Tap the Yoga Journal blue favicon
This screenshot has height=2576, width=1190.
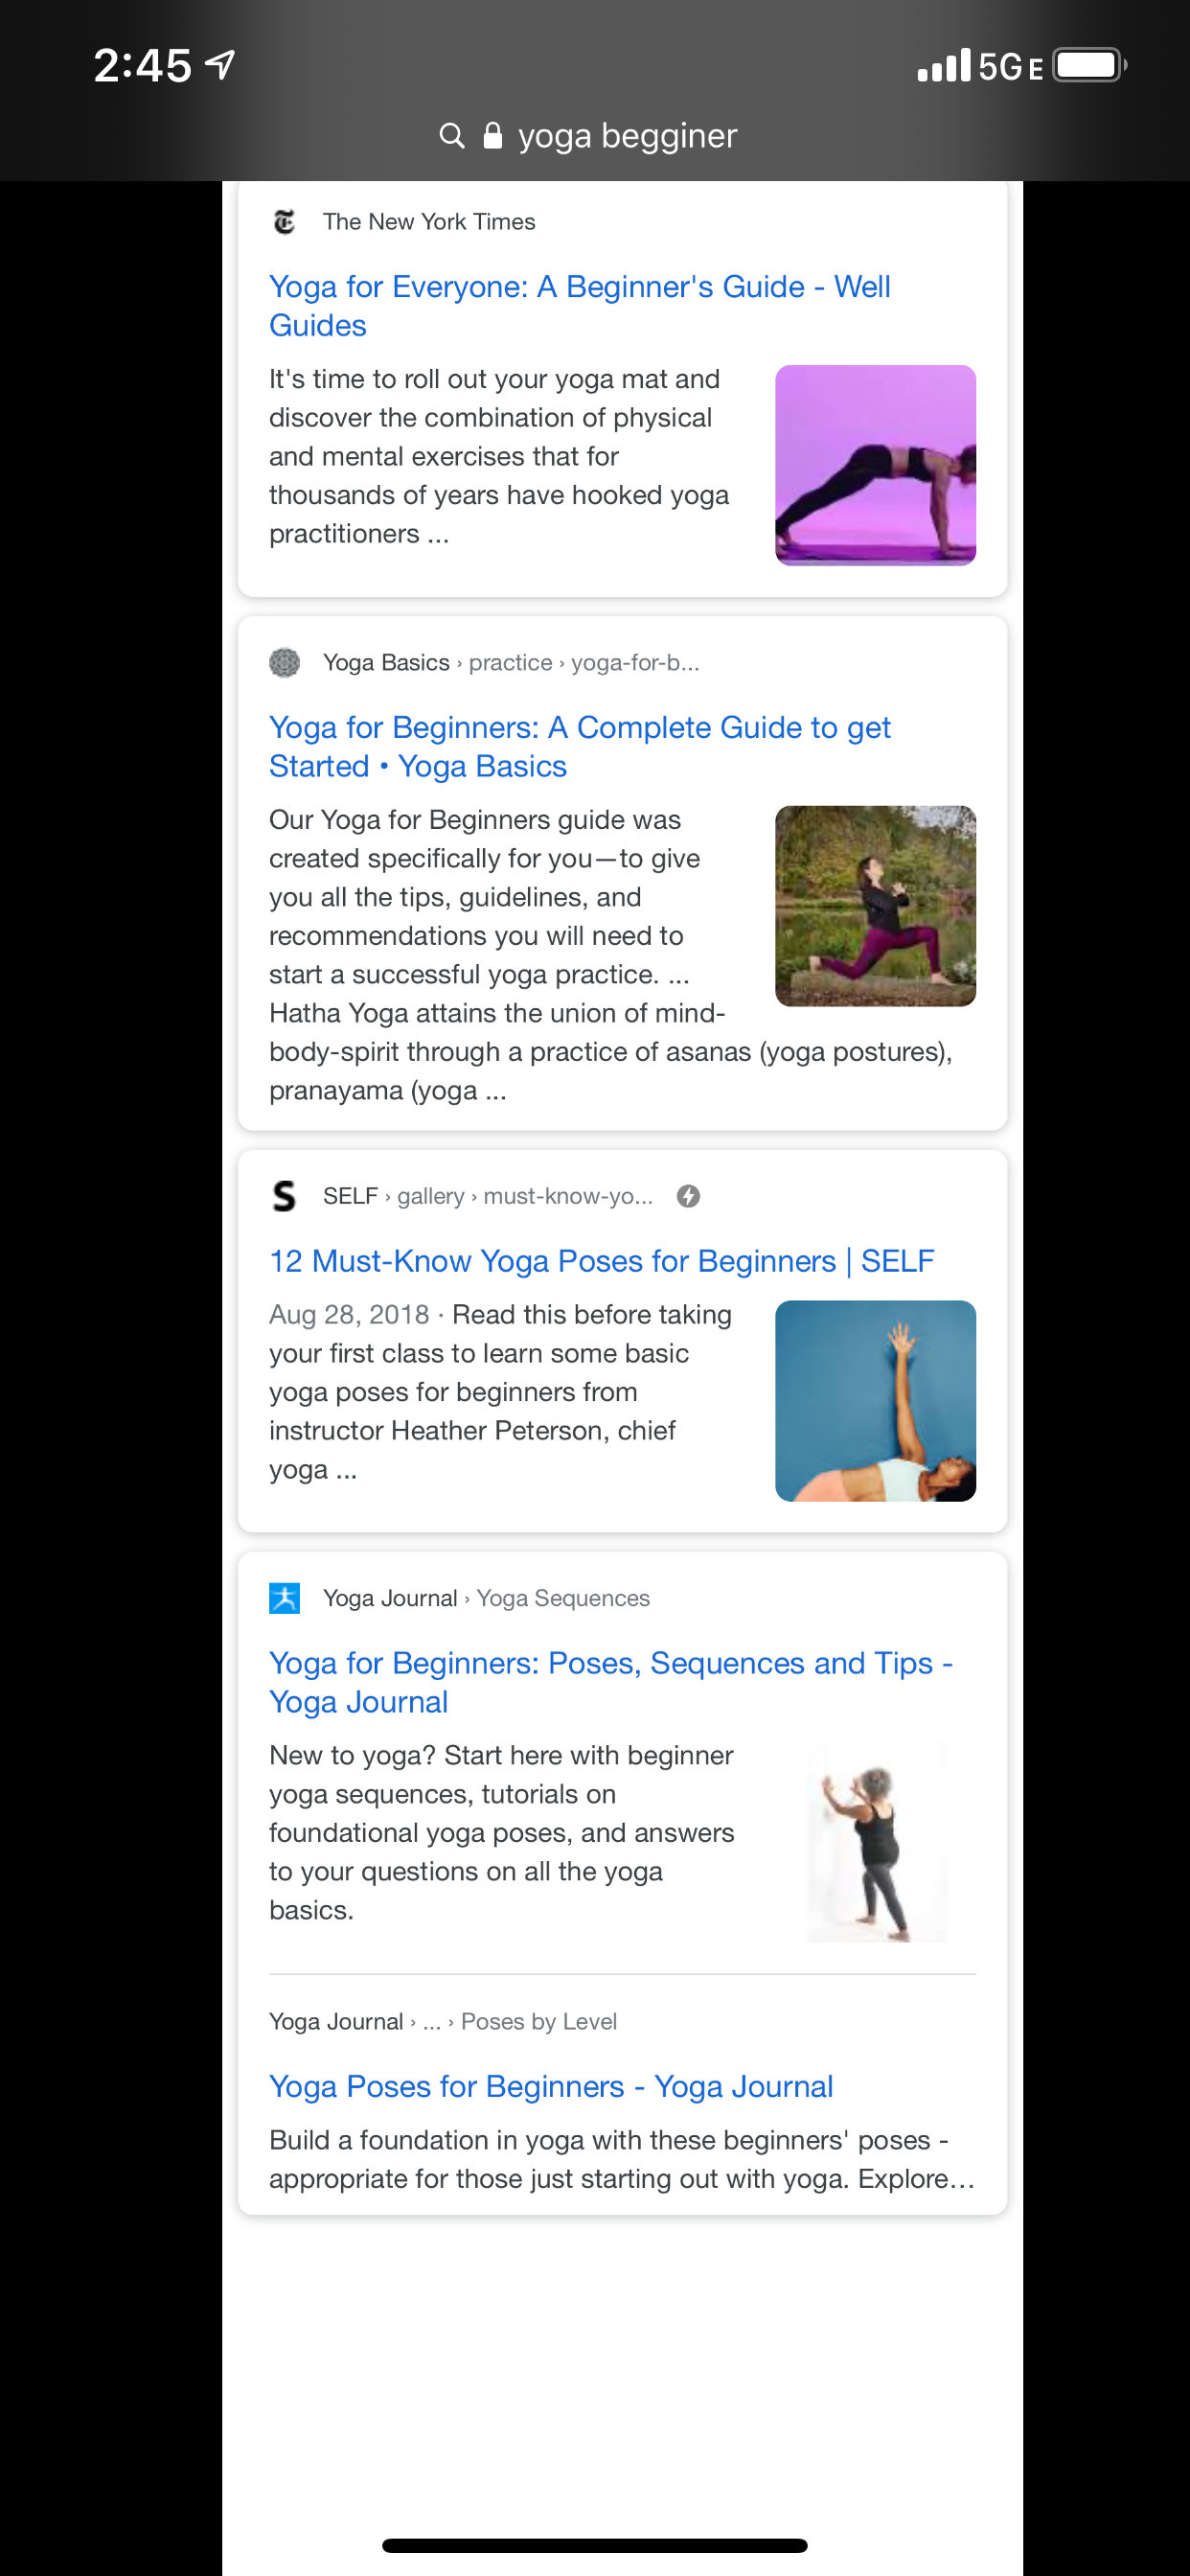pos(285,1598)
